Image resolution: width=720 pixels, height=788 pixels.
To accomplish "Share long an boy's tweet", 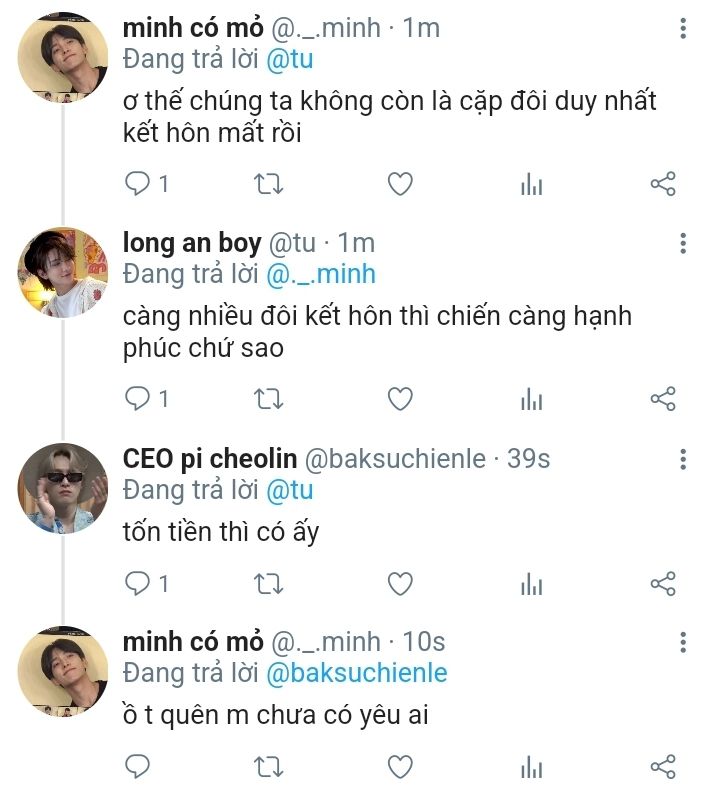I will pos(663,399).
